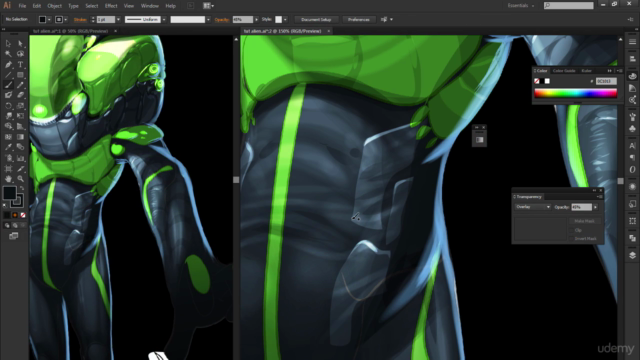Viewport: 640px width, 360px height.
Task: Change screen mode at toolbar bottom
Action: pos(13,236)
